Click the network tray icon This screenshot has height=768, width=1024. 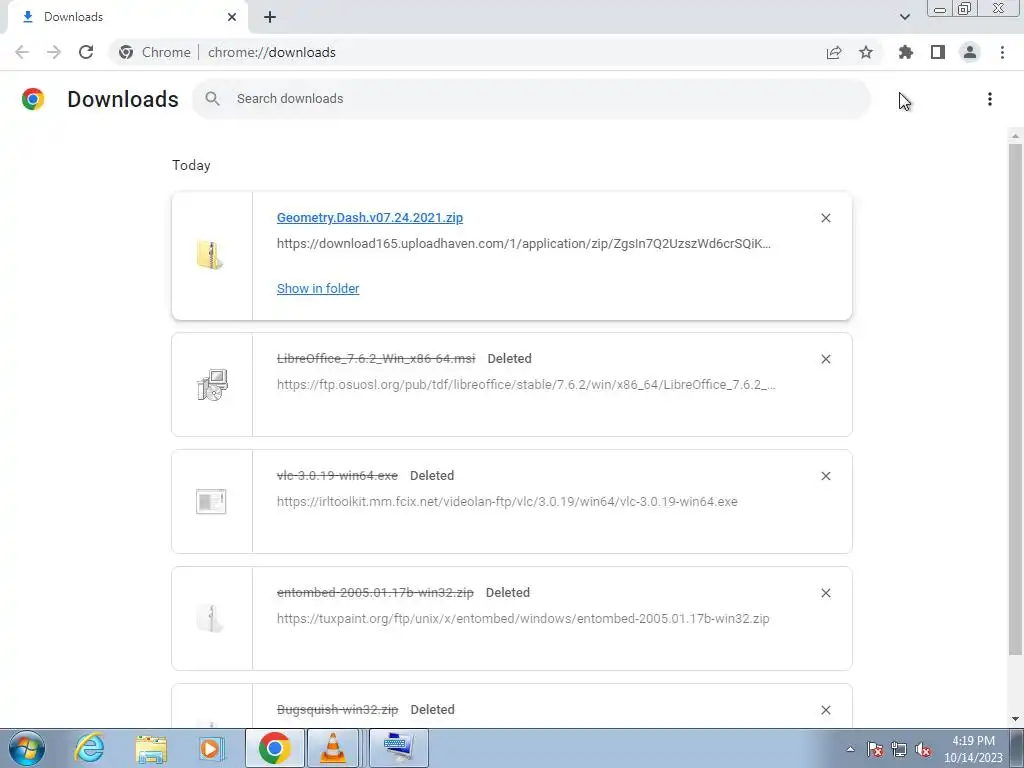pyautogui.click(x=899, y=749)
